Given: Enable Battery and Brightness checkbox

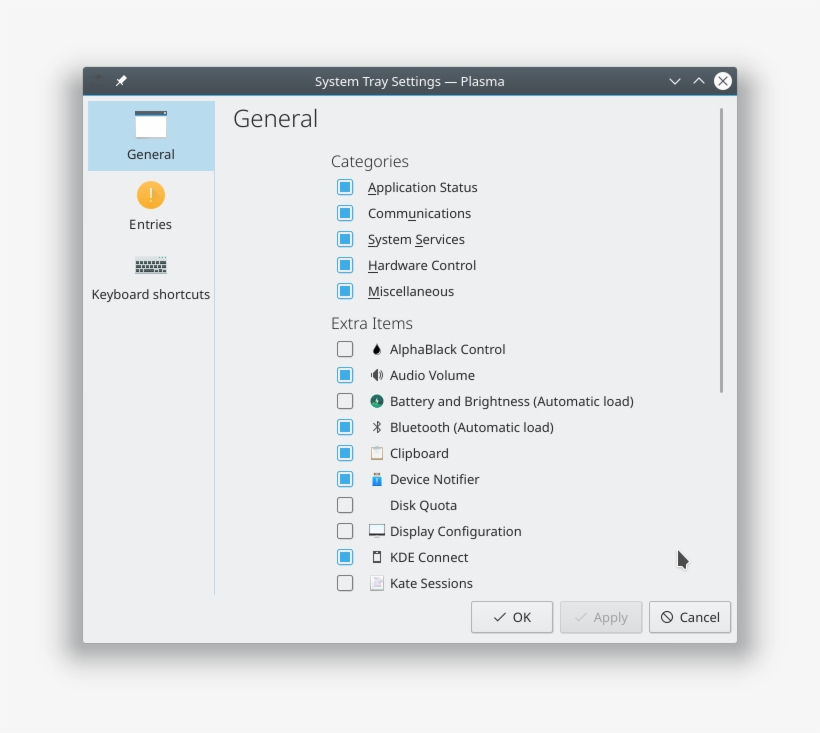Looking at the screenshot, I should [345, 402].
